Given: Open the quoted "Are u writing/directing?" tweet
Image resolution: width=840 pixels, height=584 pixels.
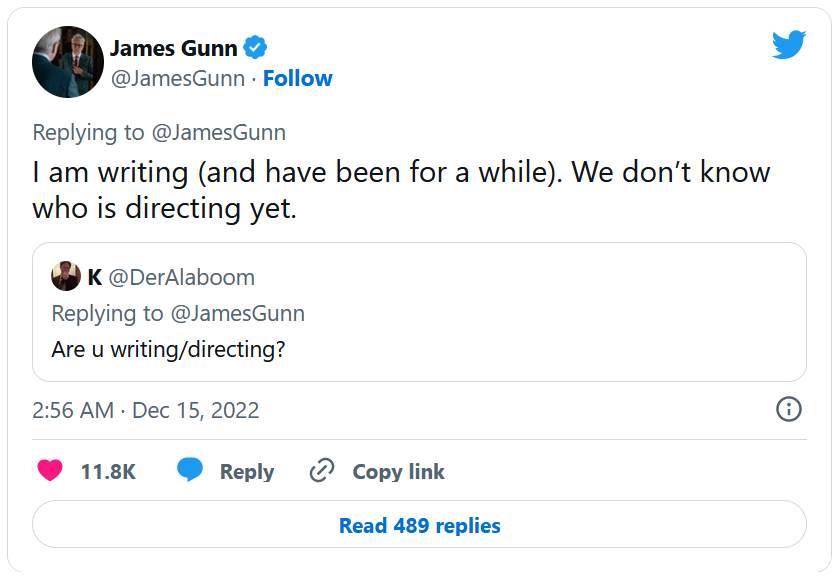Looking at the screenshot, I should coord(168,350).
